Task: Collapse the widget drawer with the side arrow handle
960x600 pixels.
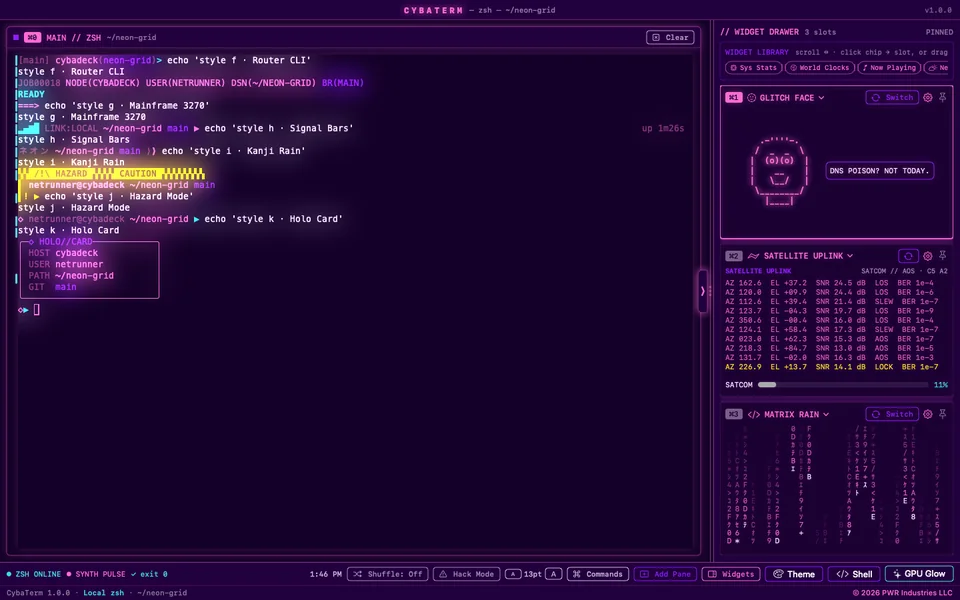Action: [x=702, y=291]
